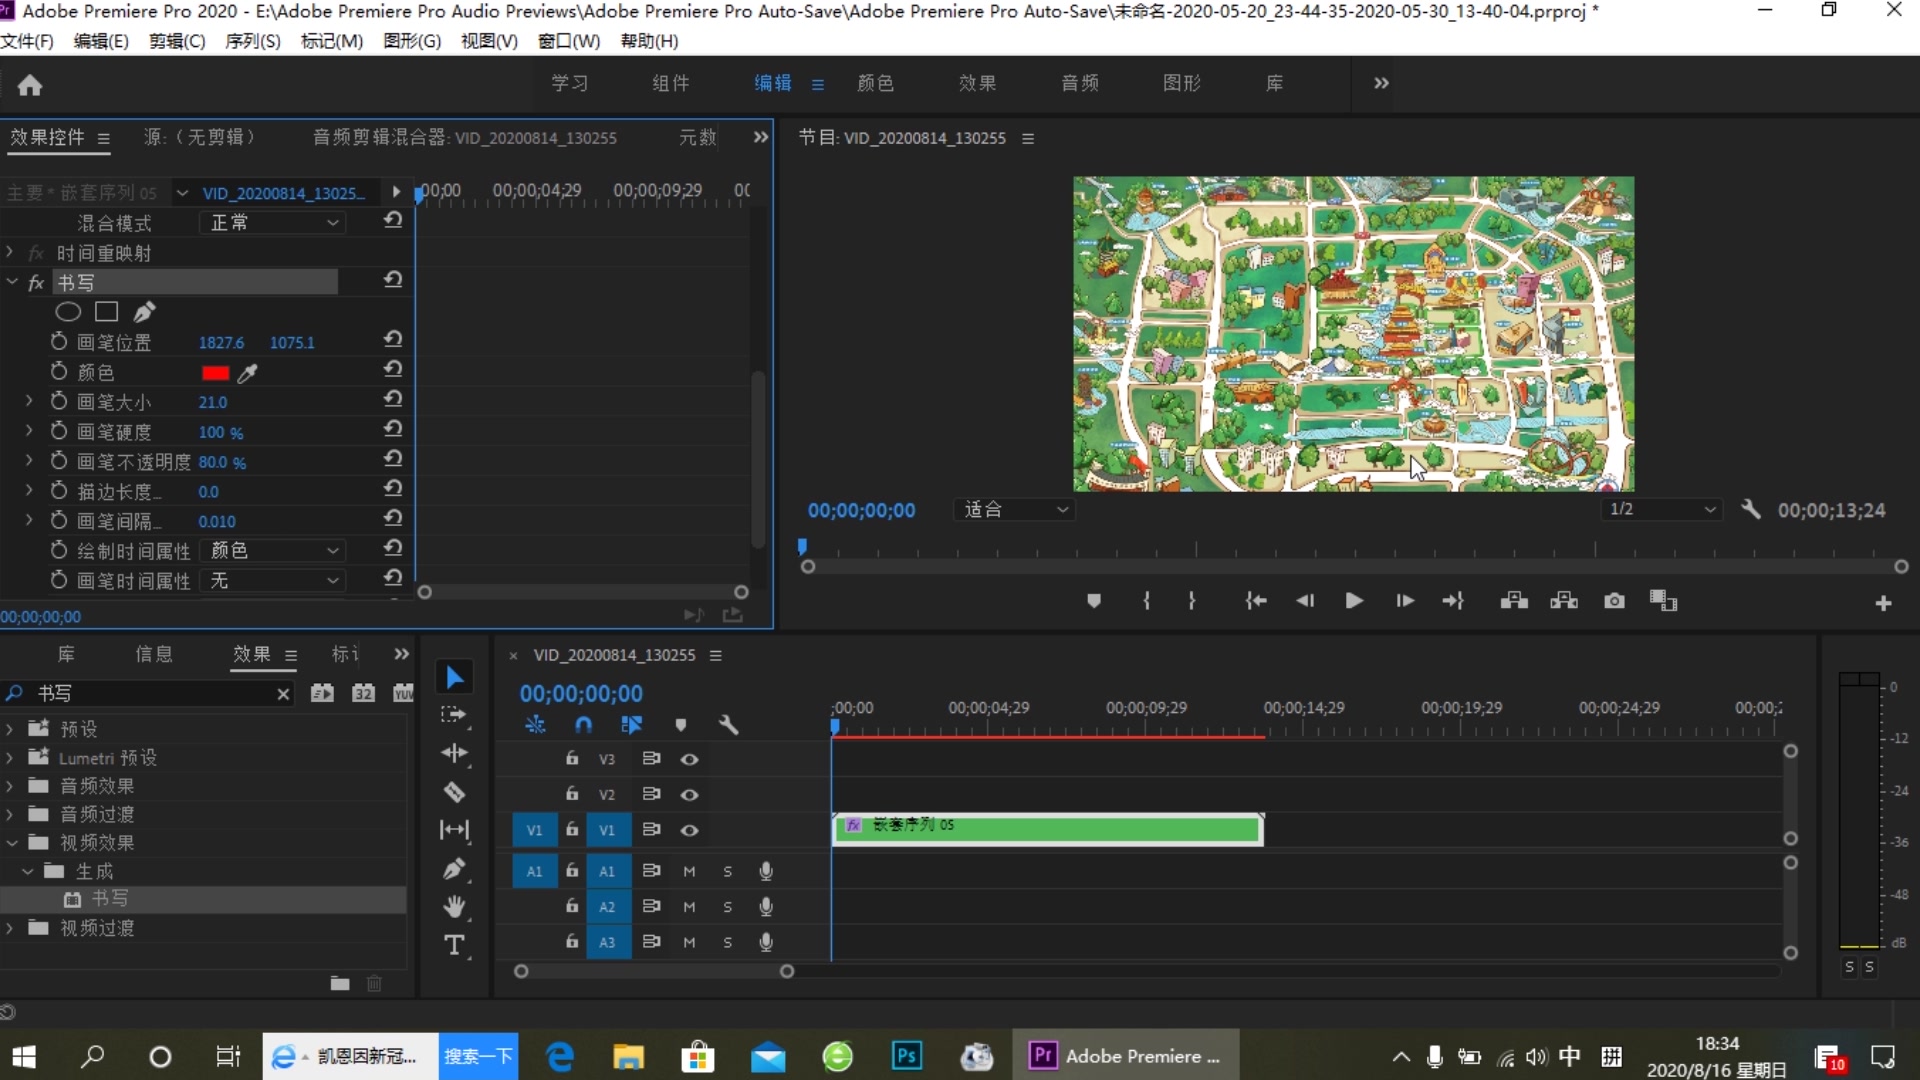This screenshot has height=1080, width=1920.
Task: Open the 混合模式 dropdown
Action: click(x=273, y=223)
